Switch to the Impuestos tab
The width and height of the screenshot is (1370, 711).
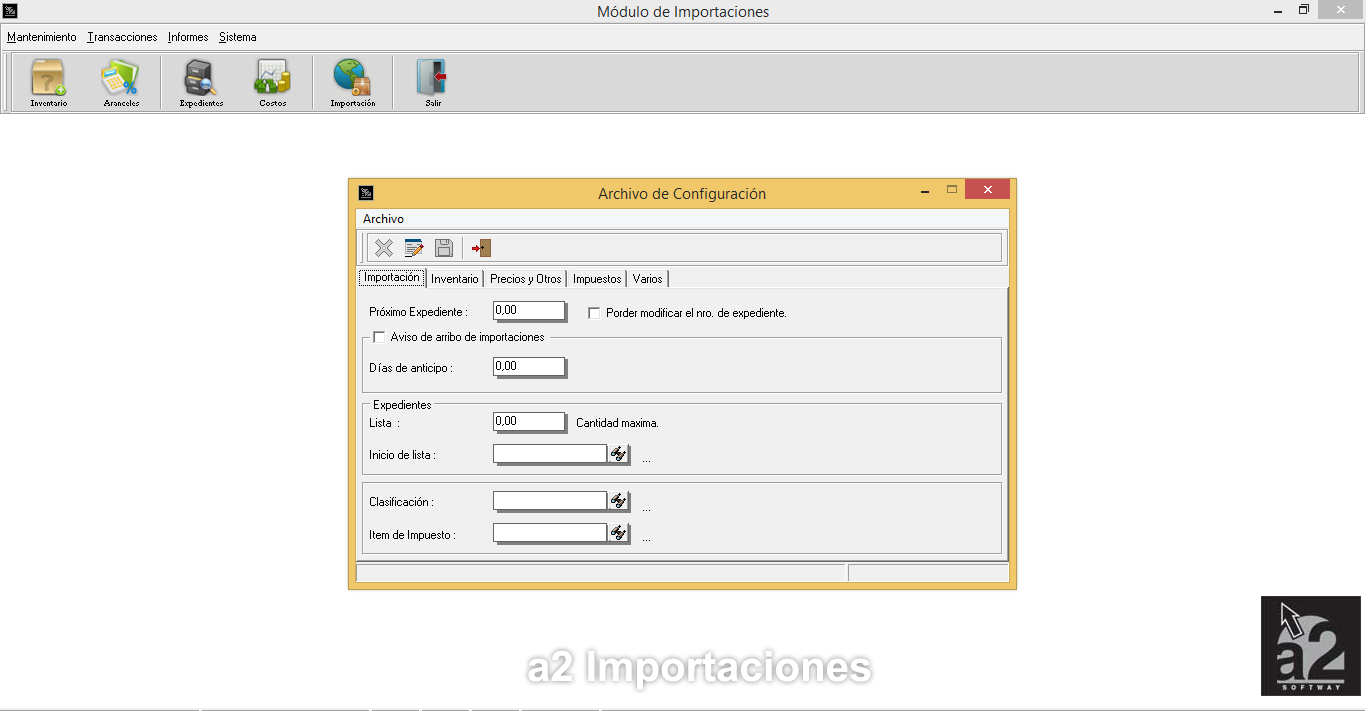coord(597,279)
